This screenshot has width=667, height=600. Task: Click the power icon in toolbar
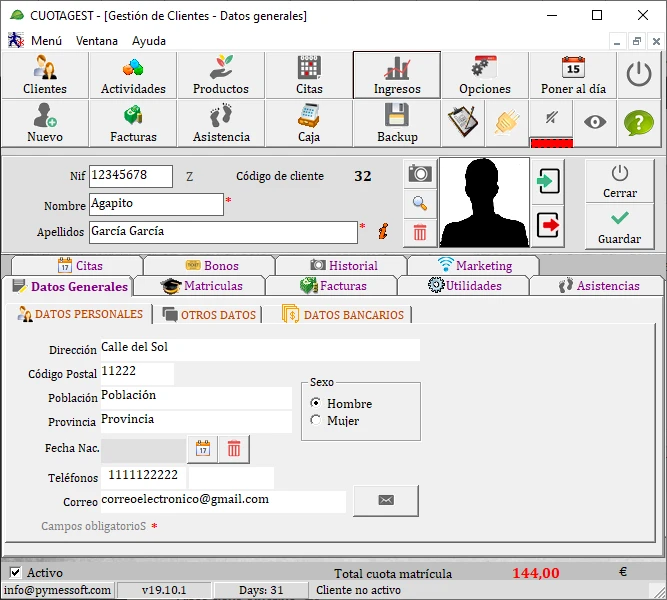[639, 75]
